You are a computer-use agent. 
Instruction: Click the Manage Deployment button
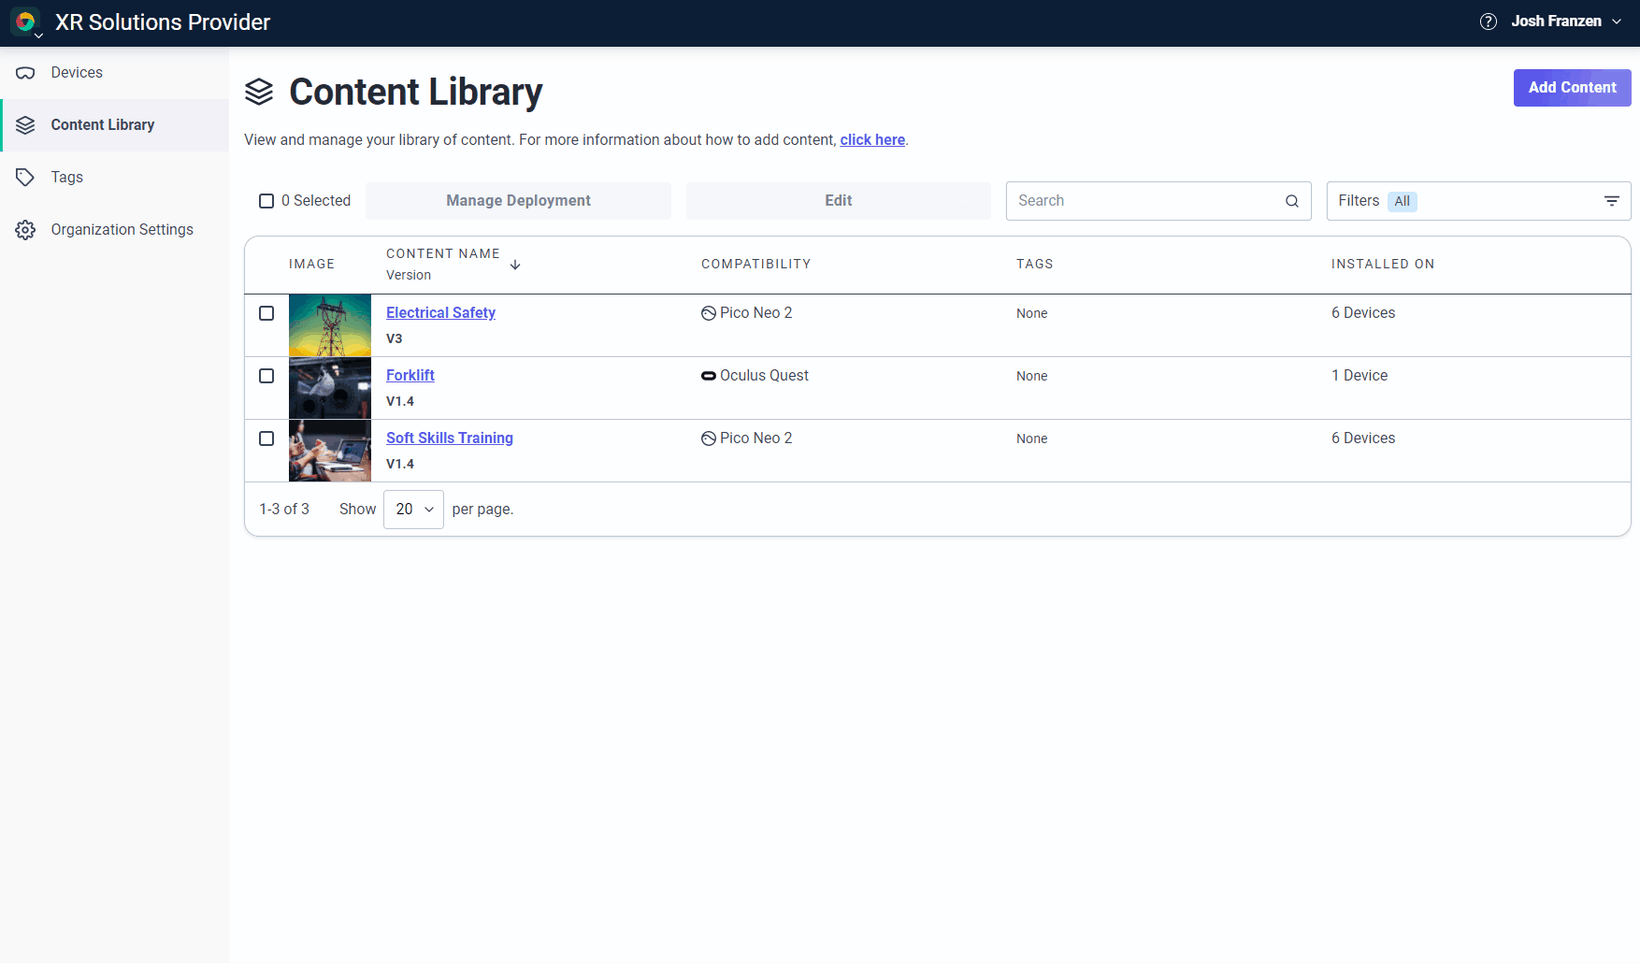(518, 201)
